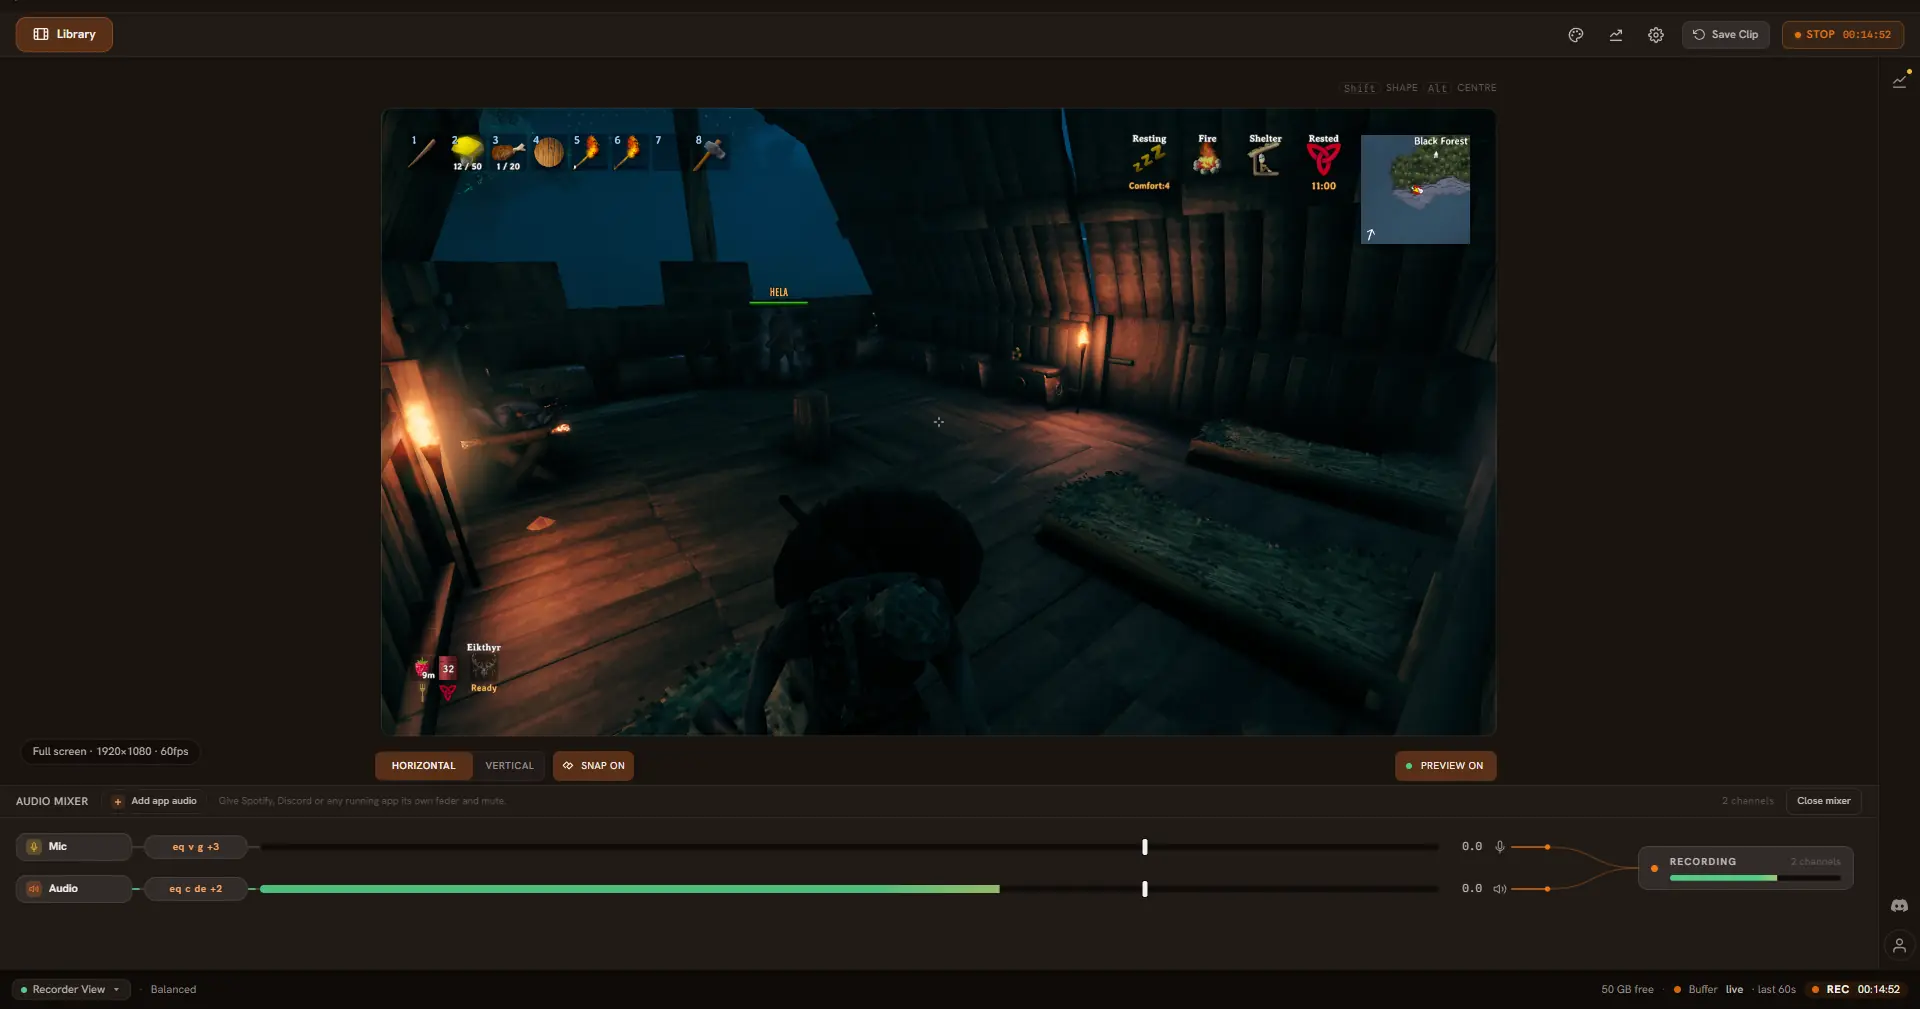
Task: Click the Mic source microphone icon
Action: [34, 847]
